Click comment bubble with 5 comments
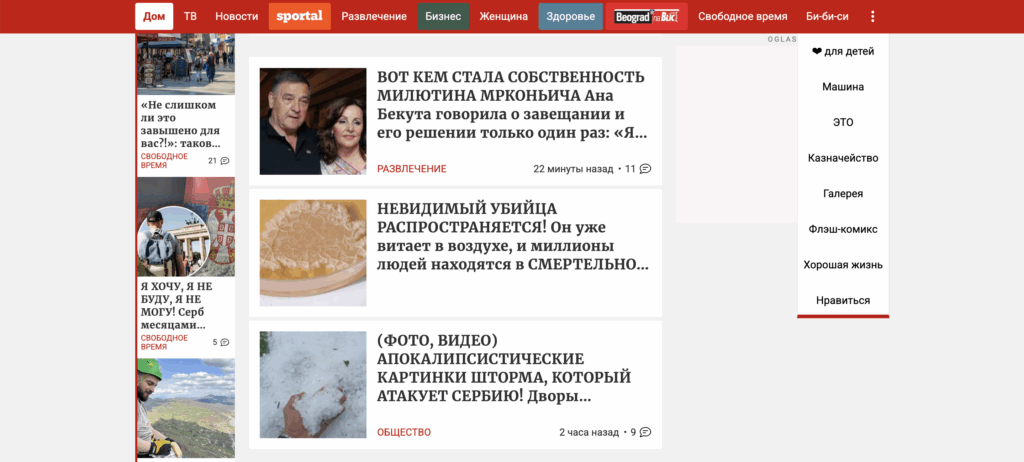This screenshot has width=1024, height=462. click(x=225, y=342)
